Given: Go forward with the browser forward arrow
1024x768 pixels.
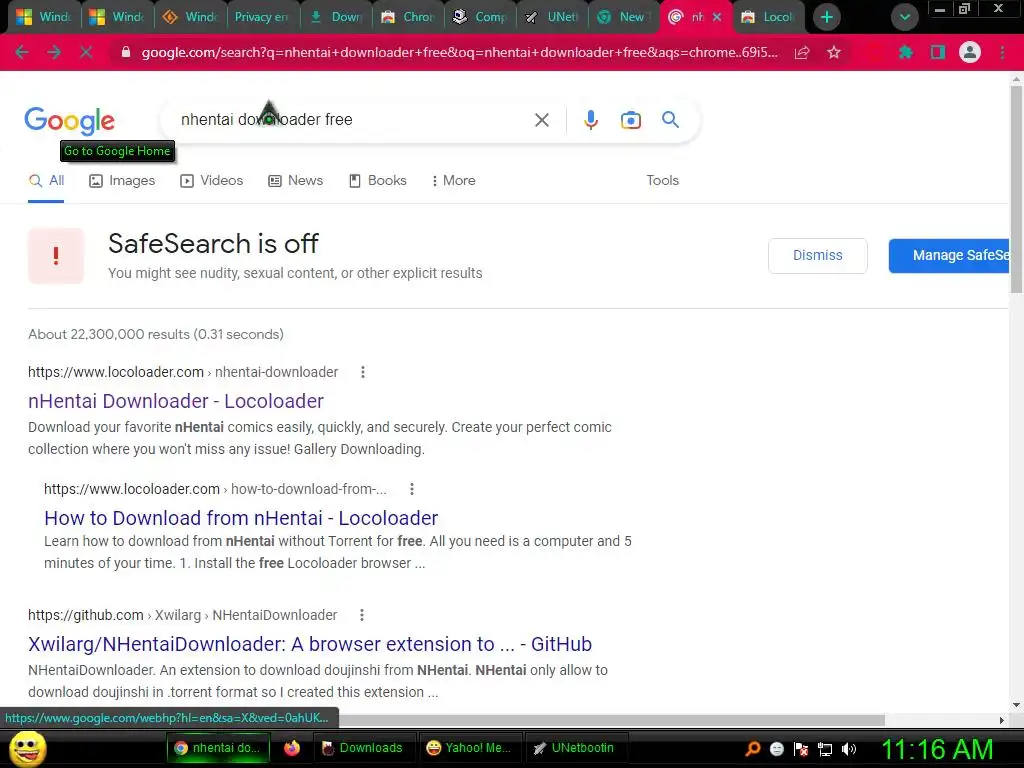Looking at the screenshot, I should 54,52.
